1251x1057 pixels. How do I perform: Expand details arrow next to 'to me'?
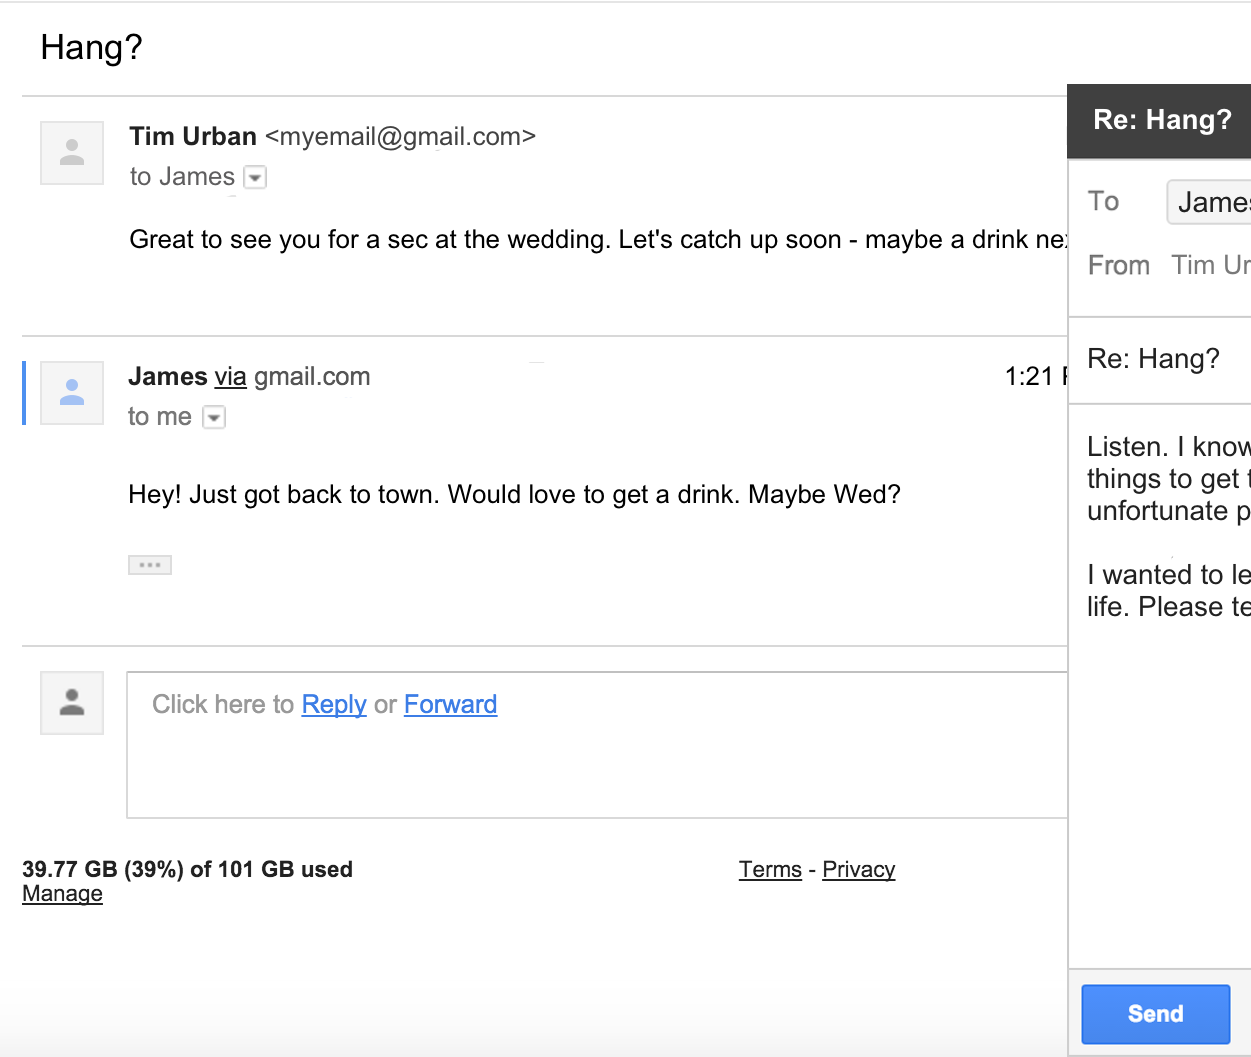pos(214,418)
